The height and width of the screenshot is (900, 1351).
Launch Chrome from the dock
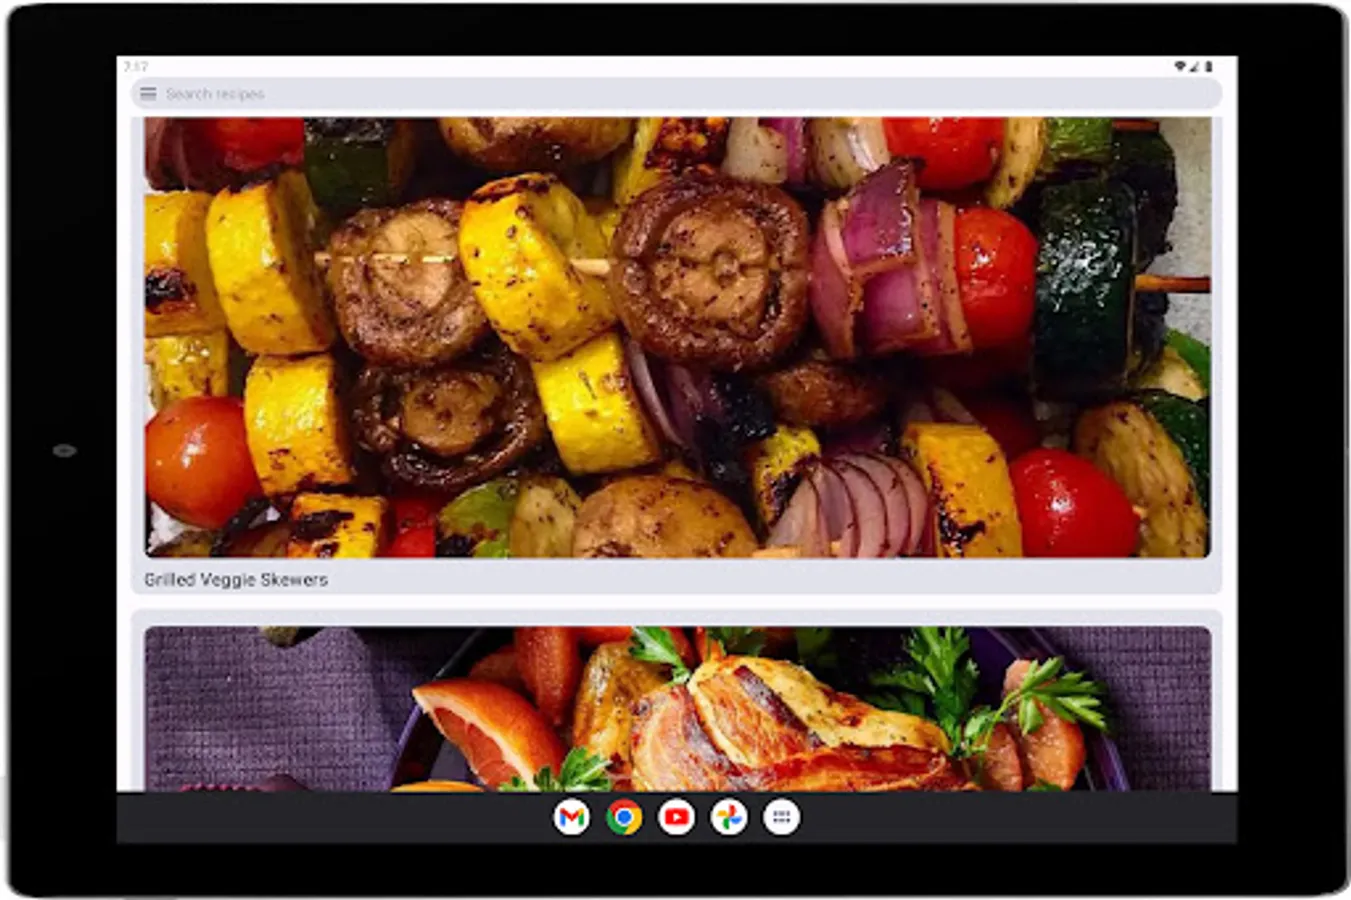coord(624,818)
